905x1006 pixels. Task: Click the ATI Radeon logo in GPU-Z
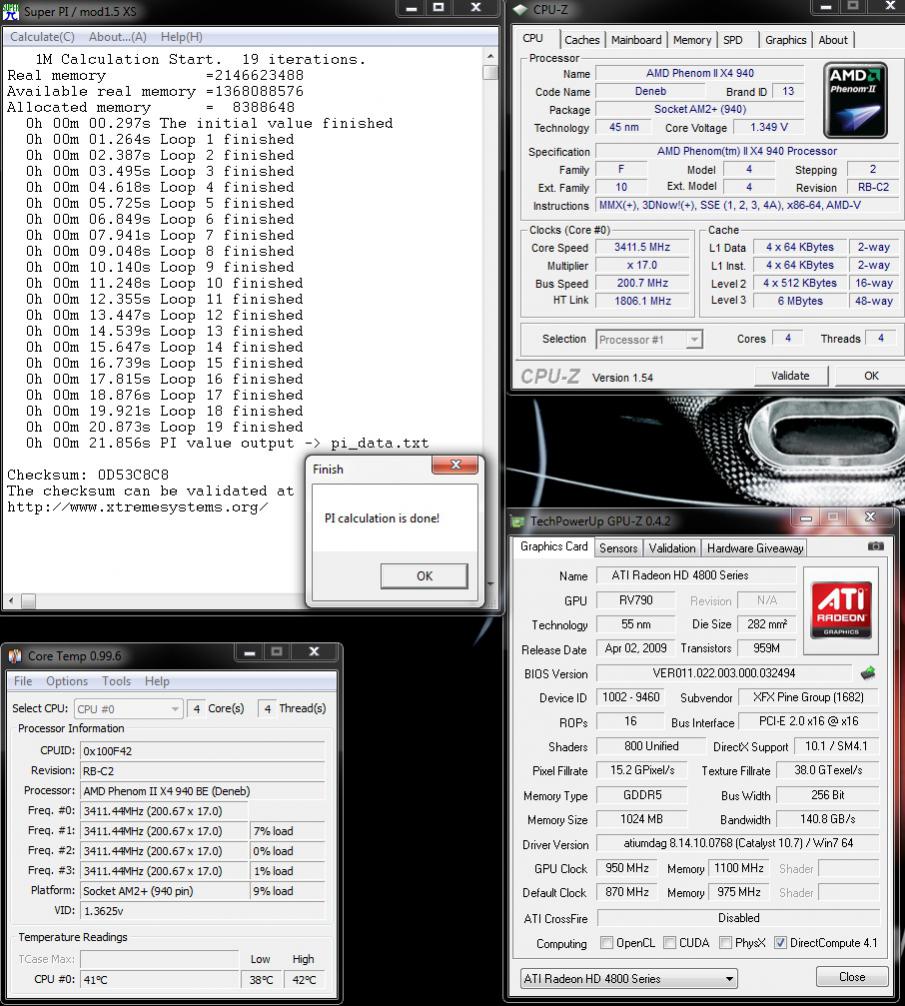tap(841, 609)
